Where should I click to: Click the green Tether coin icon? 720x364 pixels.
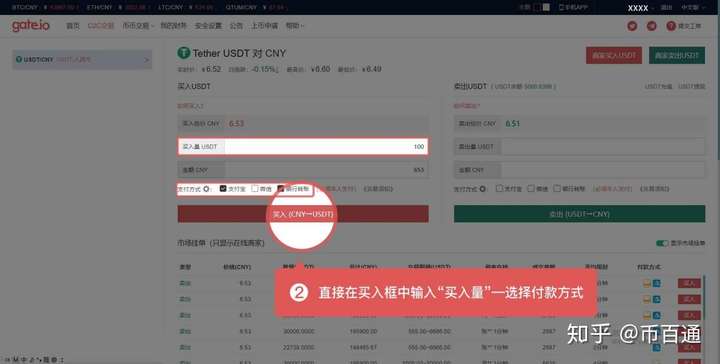pyautogui.click(x=184, y=53)
